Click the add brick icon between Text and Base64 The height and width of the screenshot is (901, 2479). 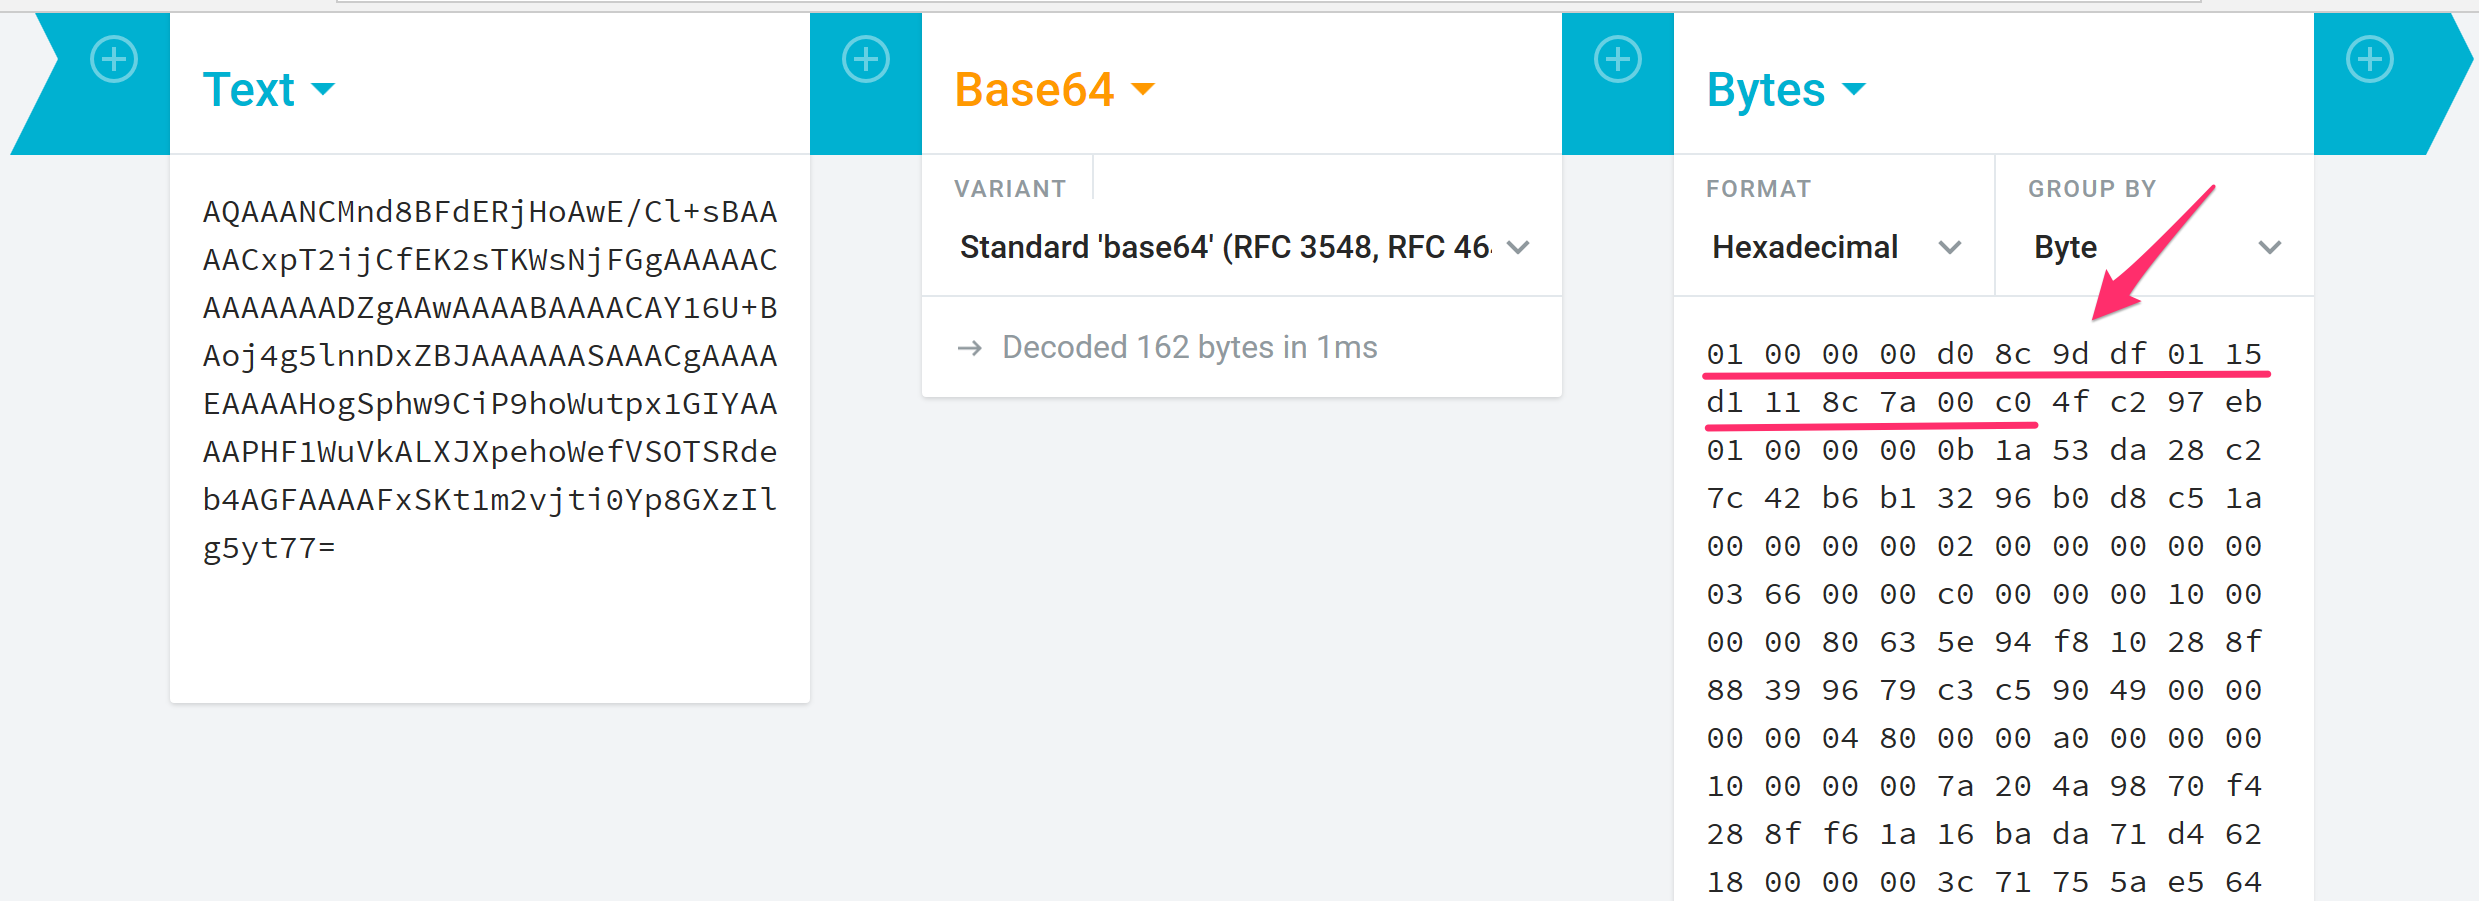click(866, 59)
